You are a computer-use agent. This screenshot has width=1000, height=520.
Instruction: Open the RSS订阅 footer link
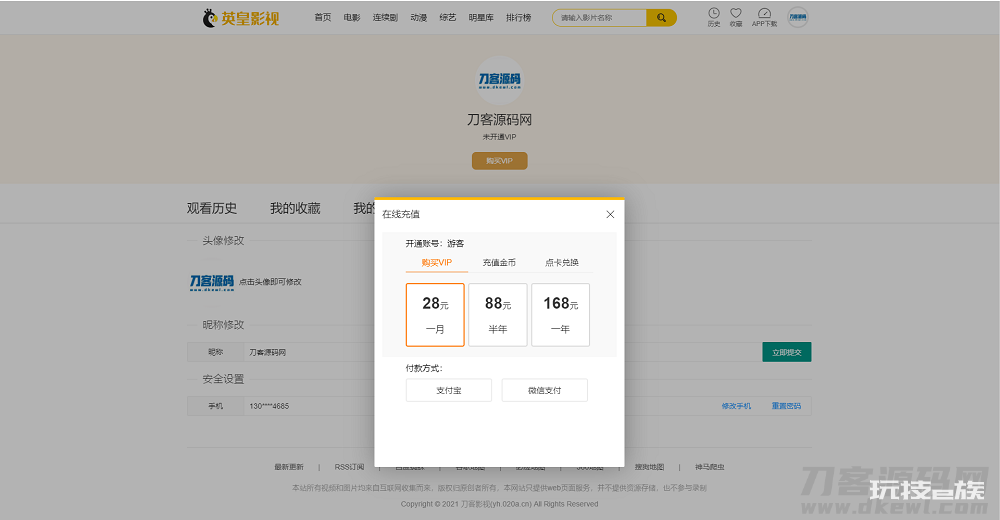(x=349, y=467)
